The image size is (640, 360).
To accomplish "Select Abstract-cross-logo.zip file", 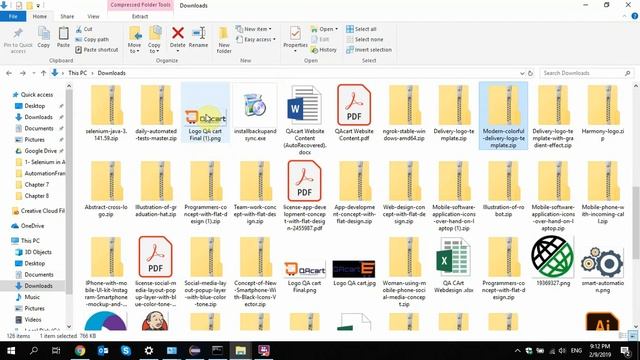I will pyautogui.click(x=106, y=189).
